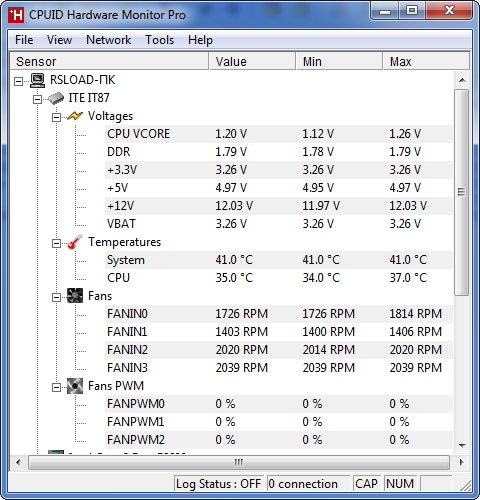Open the Help menu

coord(200,40)
